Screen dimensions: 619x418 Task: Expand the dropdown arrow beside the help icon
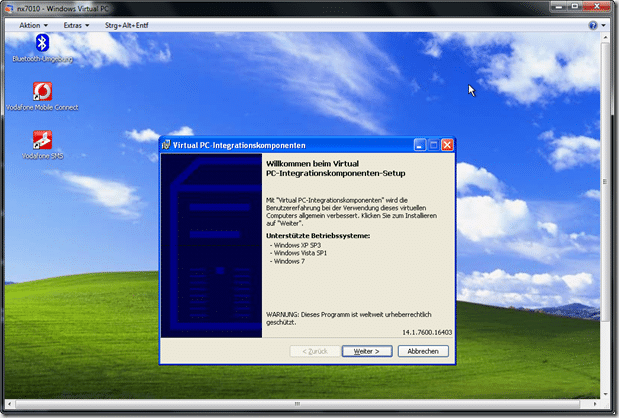[x=604, y=25]
